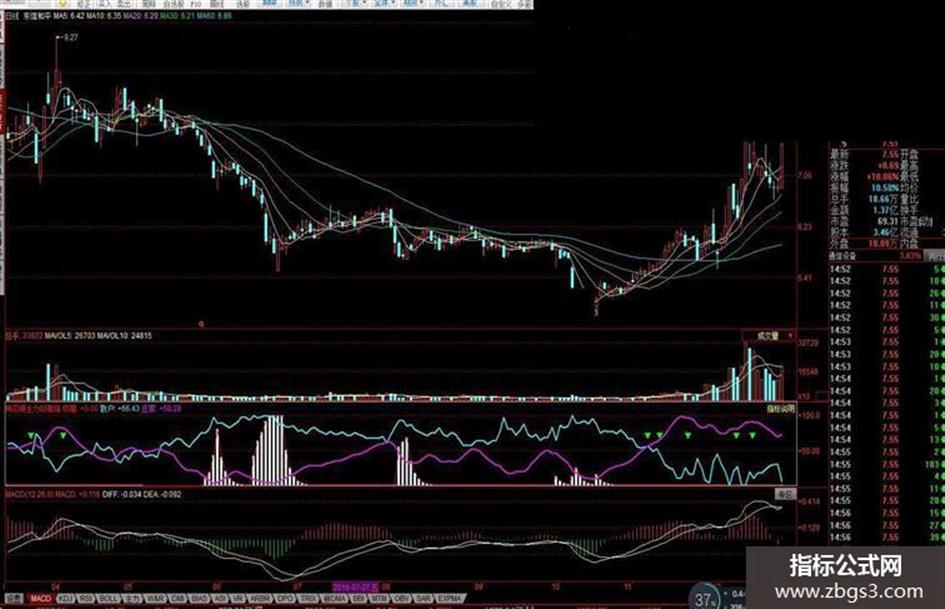This screenshot has height=609, width=945.
Task: Open the MTM indicator tab
Action: [378, 598]
